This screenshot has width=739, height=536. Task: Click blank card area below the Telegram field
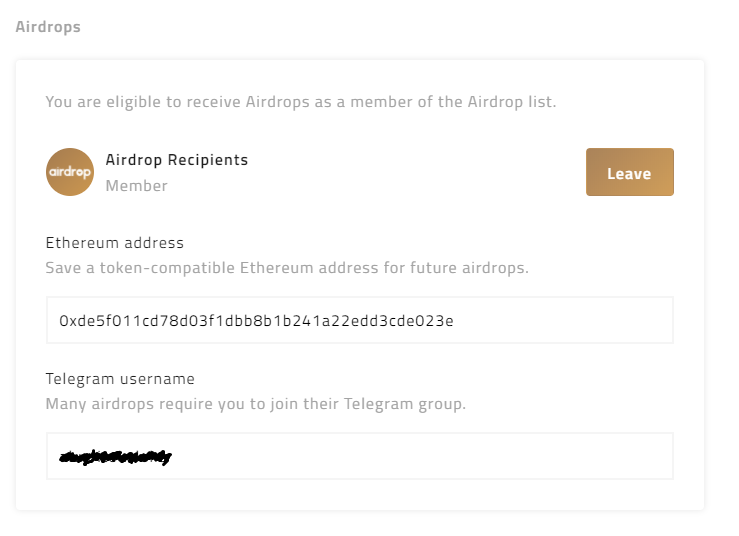359,495
